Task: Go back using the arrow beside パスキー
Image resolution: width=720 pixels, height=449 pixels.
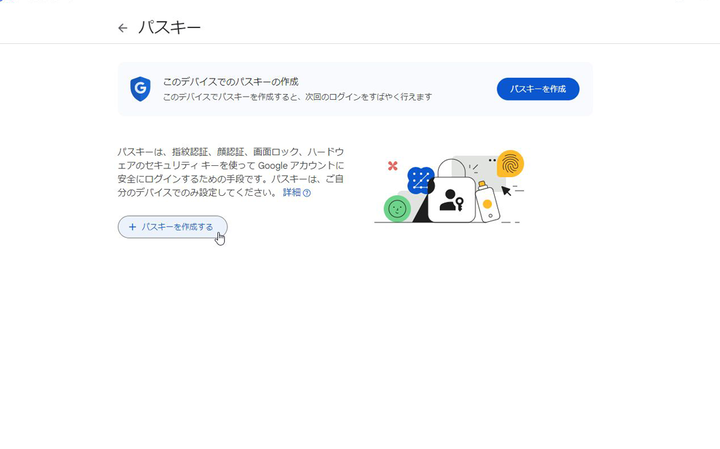Action: pos(123,28)
